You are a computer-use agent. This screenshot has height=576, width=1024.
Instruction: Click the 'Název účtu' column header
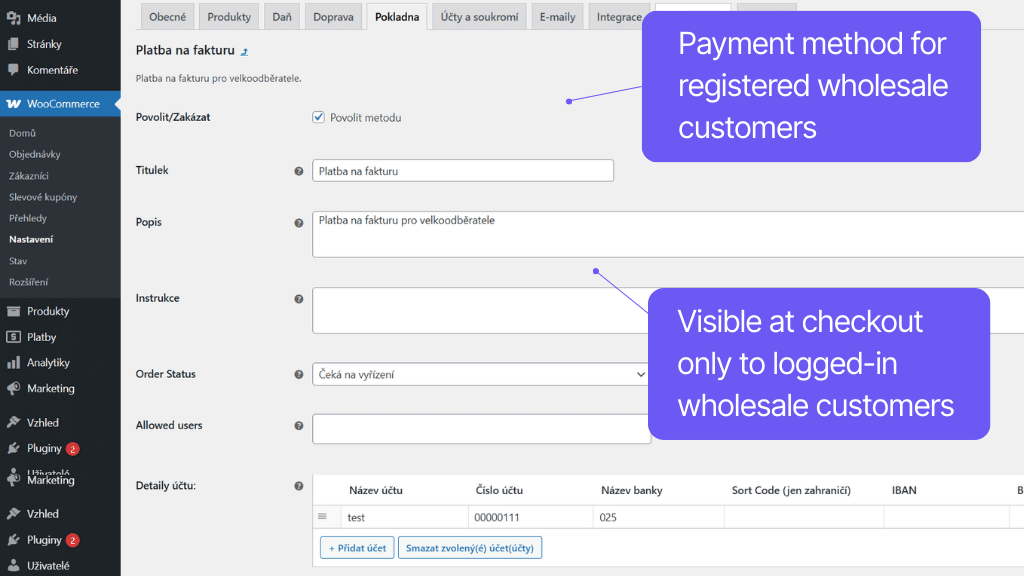click(x=376, y=490)
